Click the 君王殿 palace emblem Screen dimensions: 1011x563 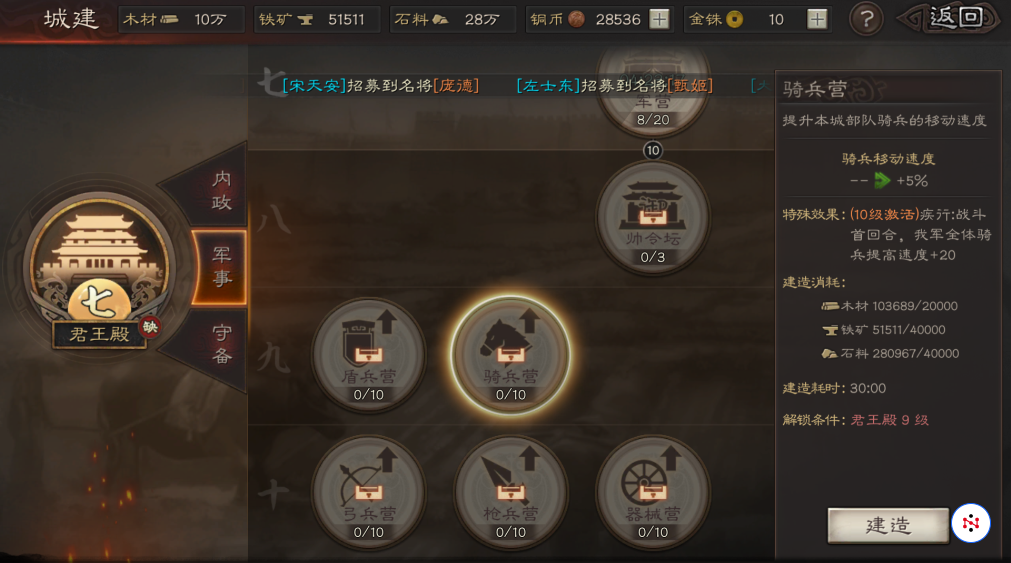coord(99,268)
